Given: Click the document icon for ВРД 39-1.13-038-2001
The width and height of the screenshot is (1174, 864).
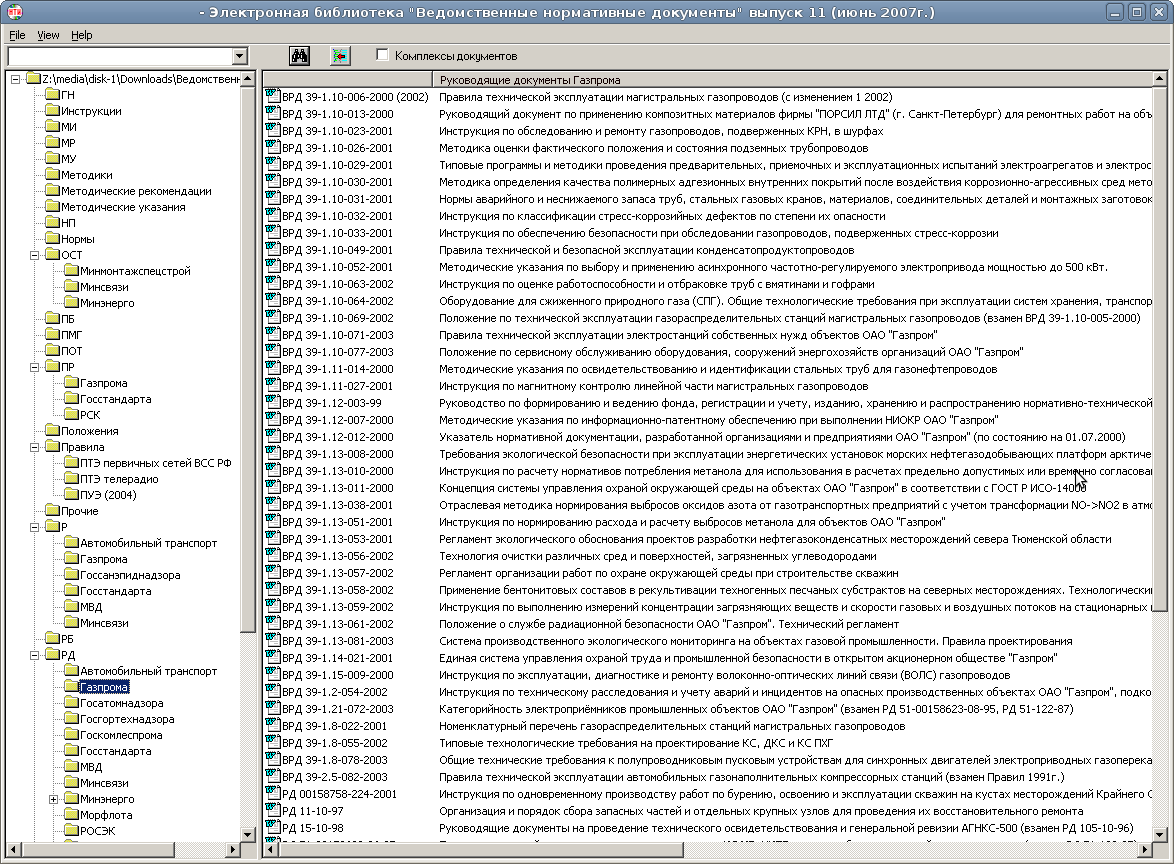Looking at the screenshot, I should [273, 505].
